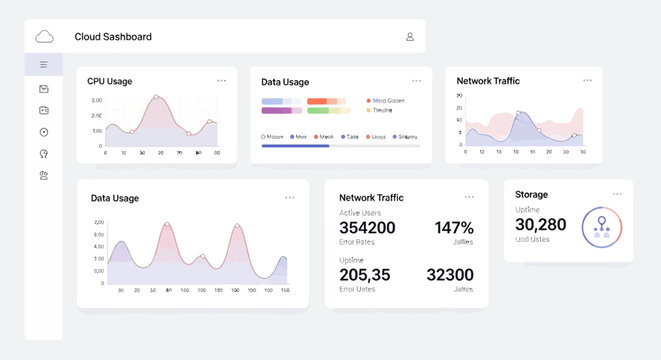Screen dimensions: 661x360
Task: Toggle the Mash legend item
Action: (x=324, y=137)
